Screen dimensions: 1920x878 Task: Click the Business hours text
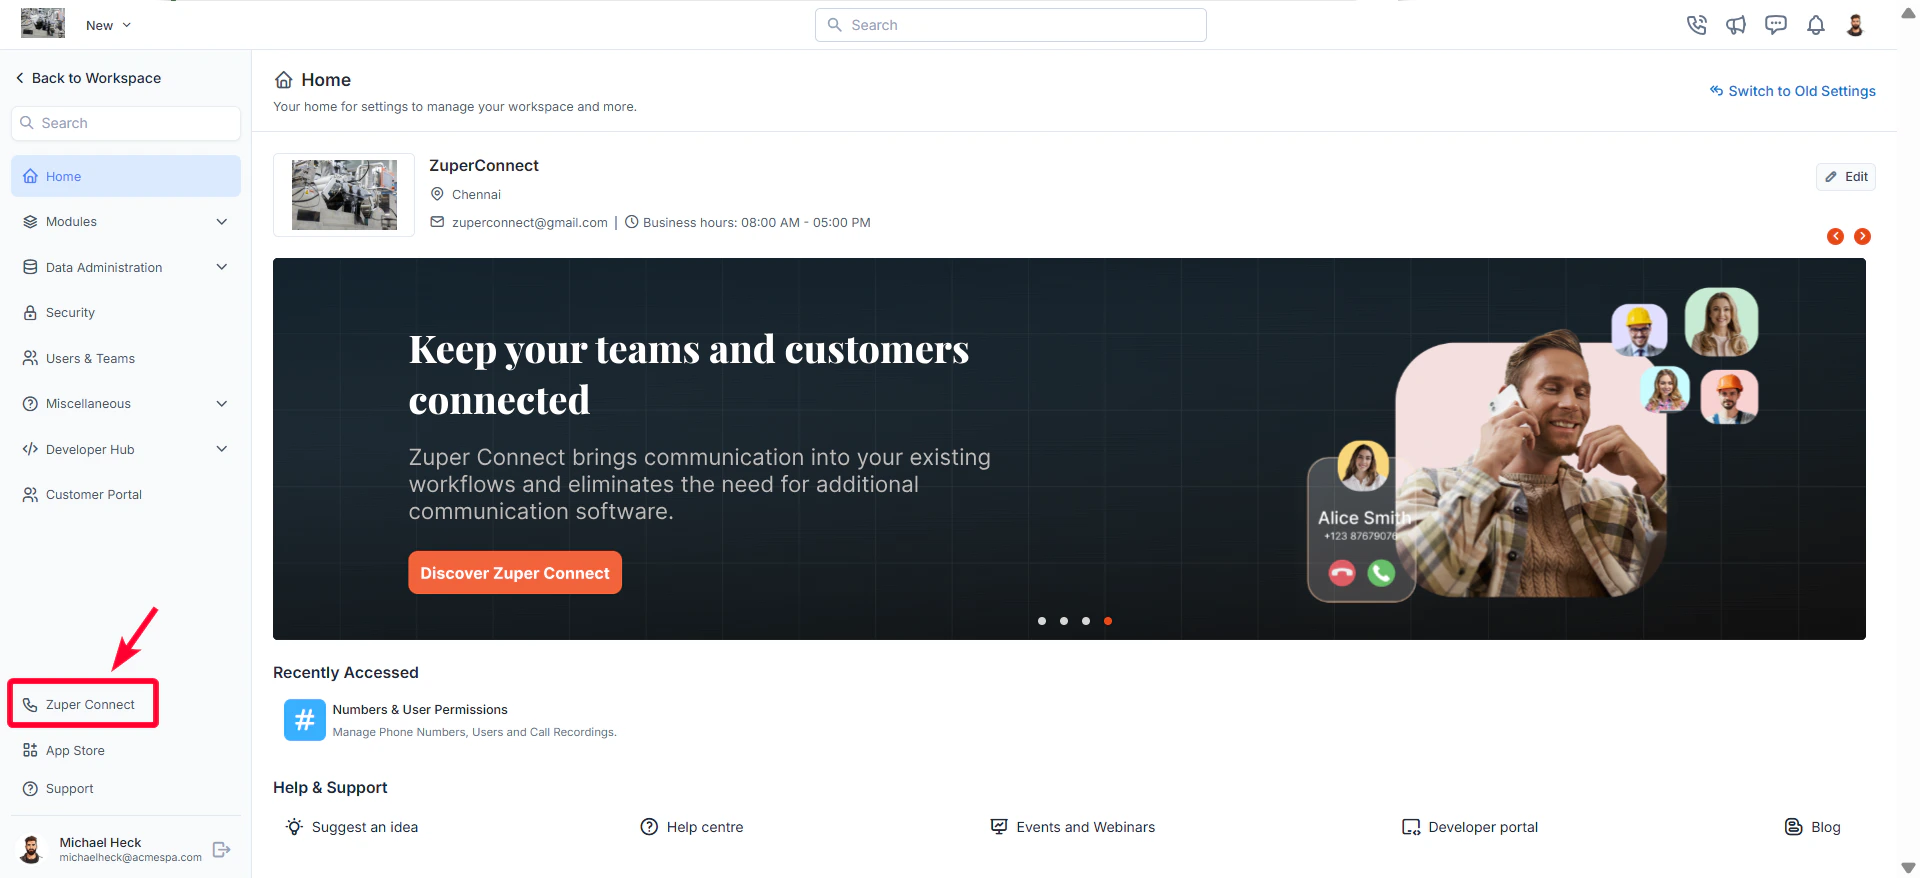coord(757,223)
